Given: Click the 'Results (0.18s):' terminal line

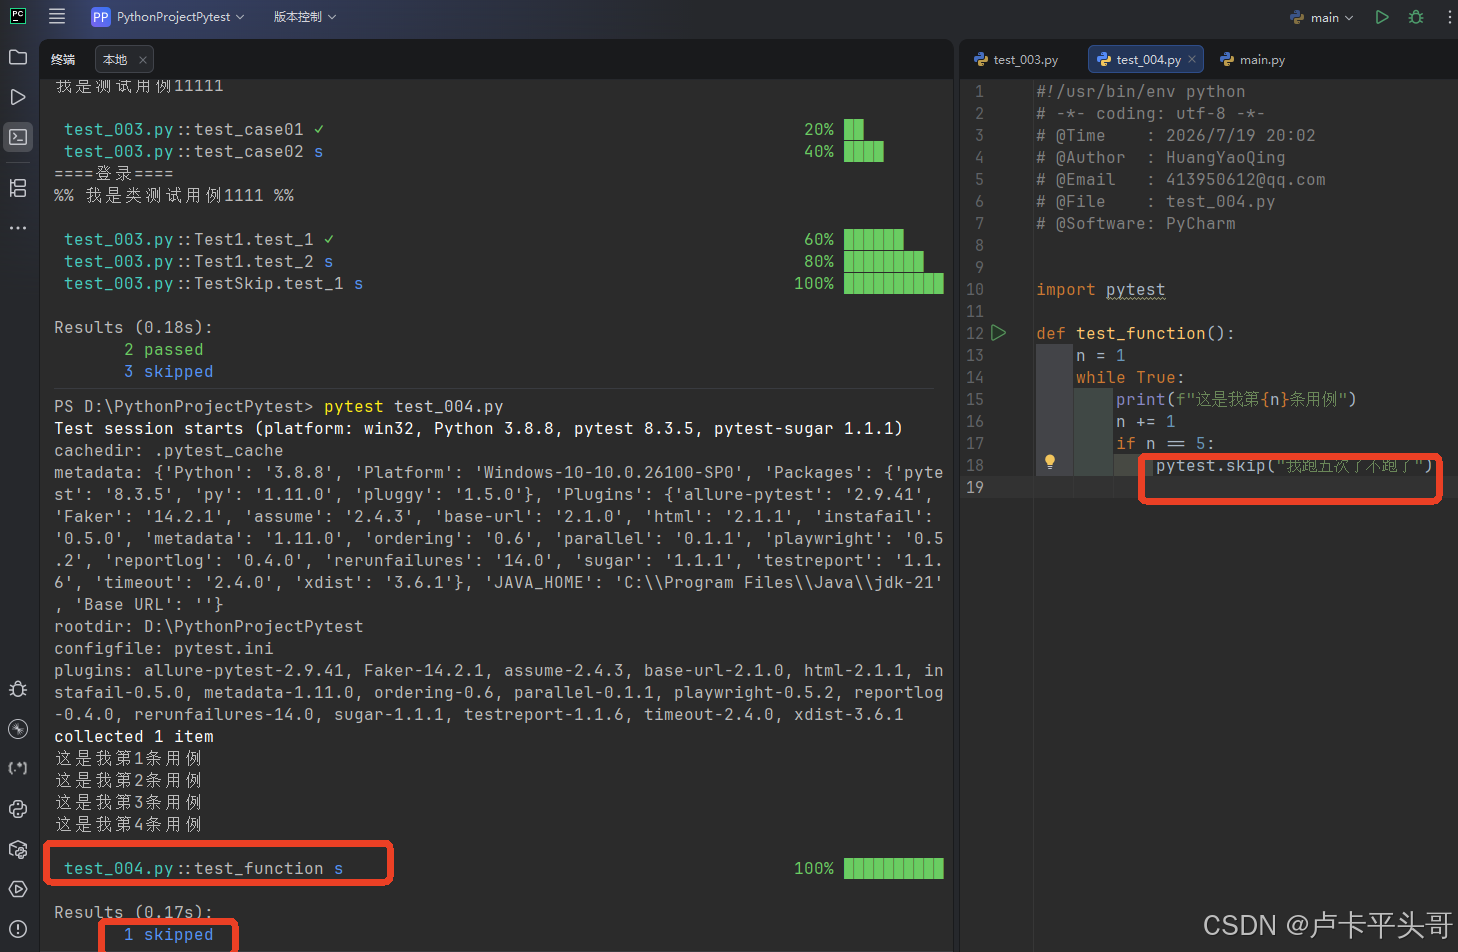Looking at the screenshot, I should pyautogui.click(x=134, y=328).
